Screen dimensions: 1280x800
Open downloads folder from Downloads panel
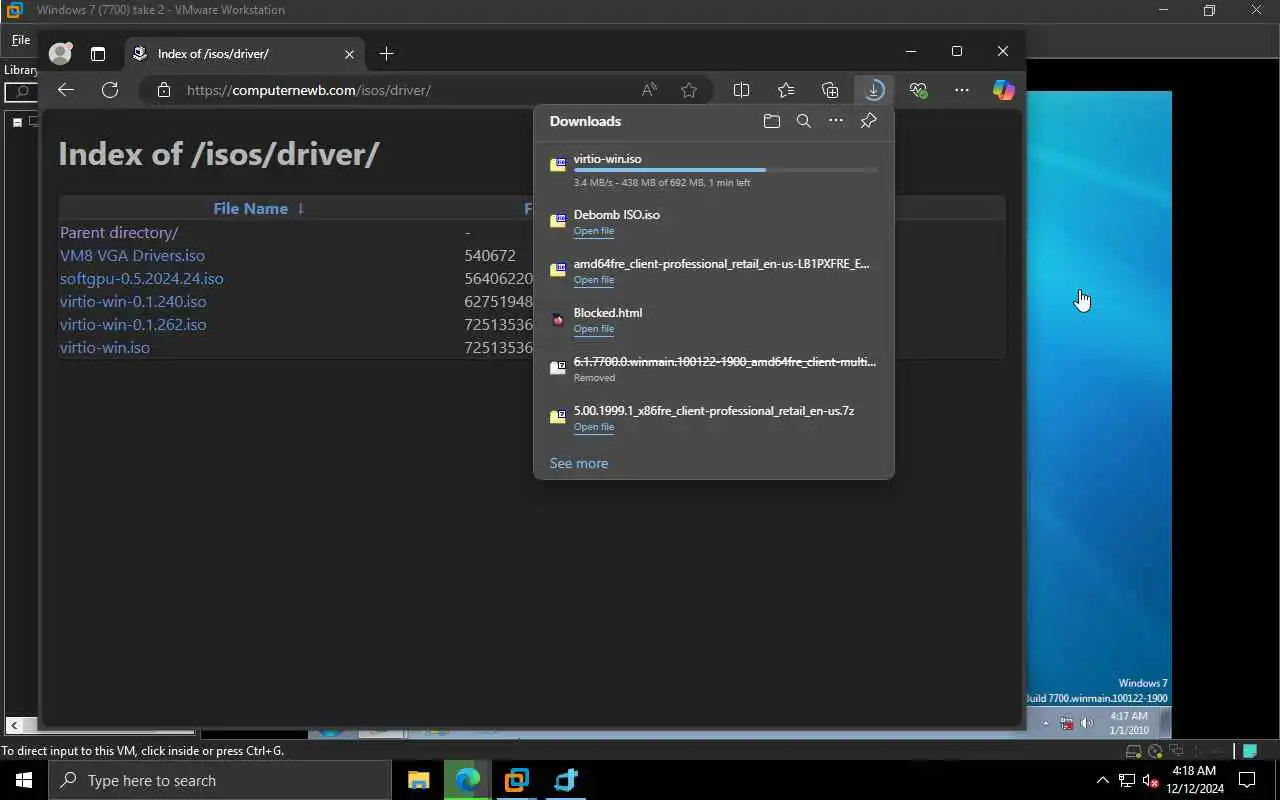tap(771, 121)
